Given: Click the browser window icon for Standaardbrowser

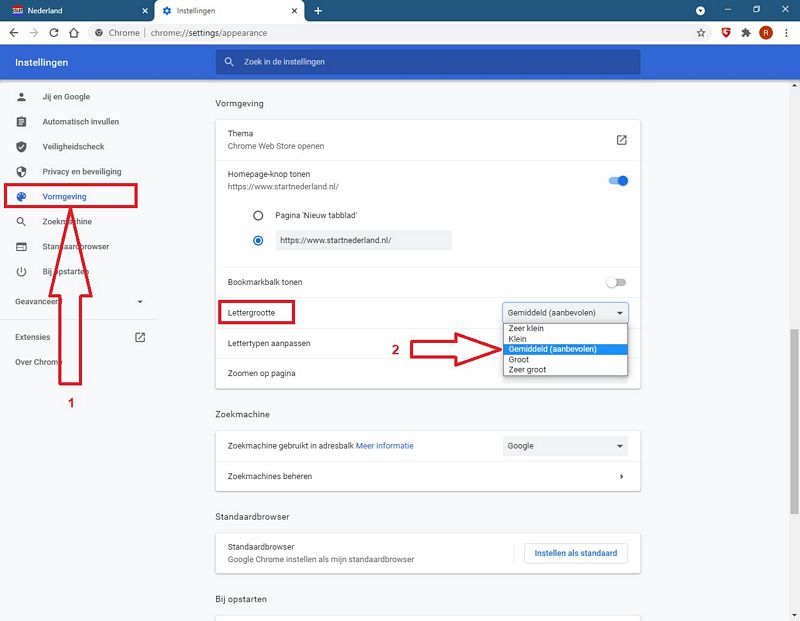Looking at the screenshot, I should coord(21,246).
